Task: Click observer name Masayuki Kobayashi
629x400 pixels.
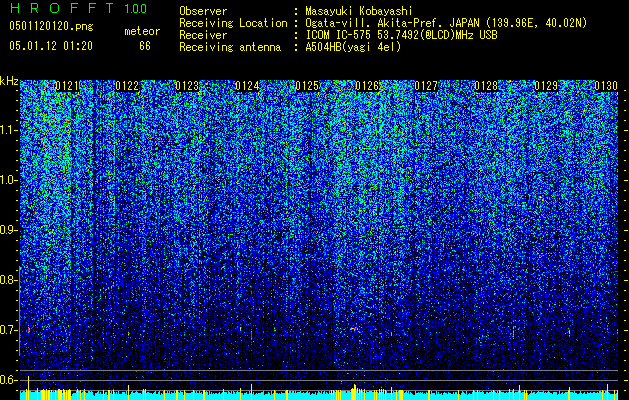Action: coord(359,11)
